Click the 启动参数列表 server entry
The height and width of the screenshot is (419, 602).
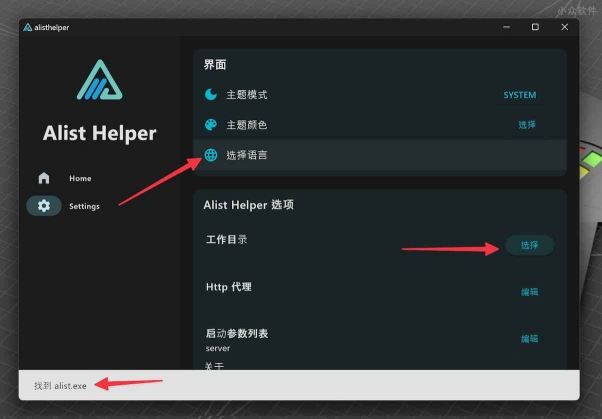click(x=218, y=348)
